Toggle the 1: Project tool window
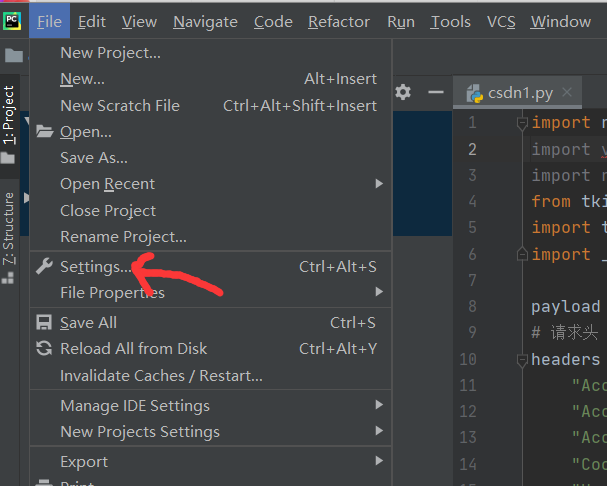This screenshot has height=486, width=607. pos(9,116)
